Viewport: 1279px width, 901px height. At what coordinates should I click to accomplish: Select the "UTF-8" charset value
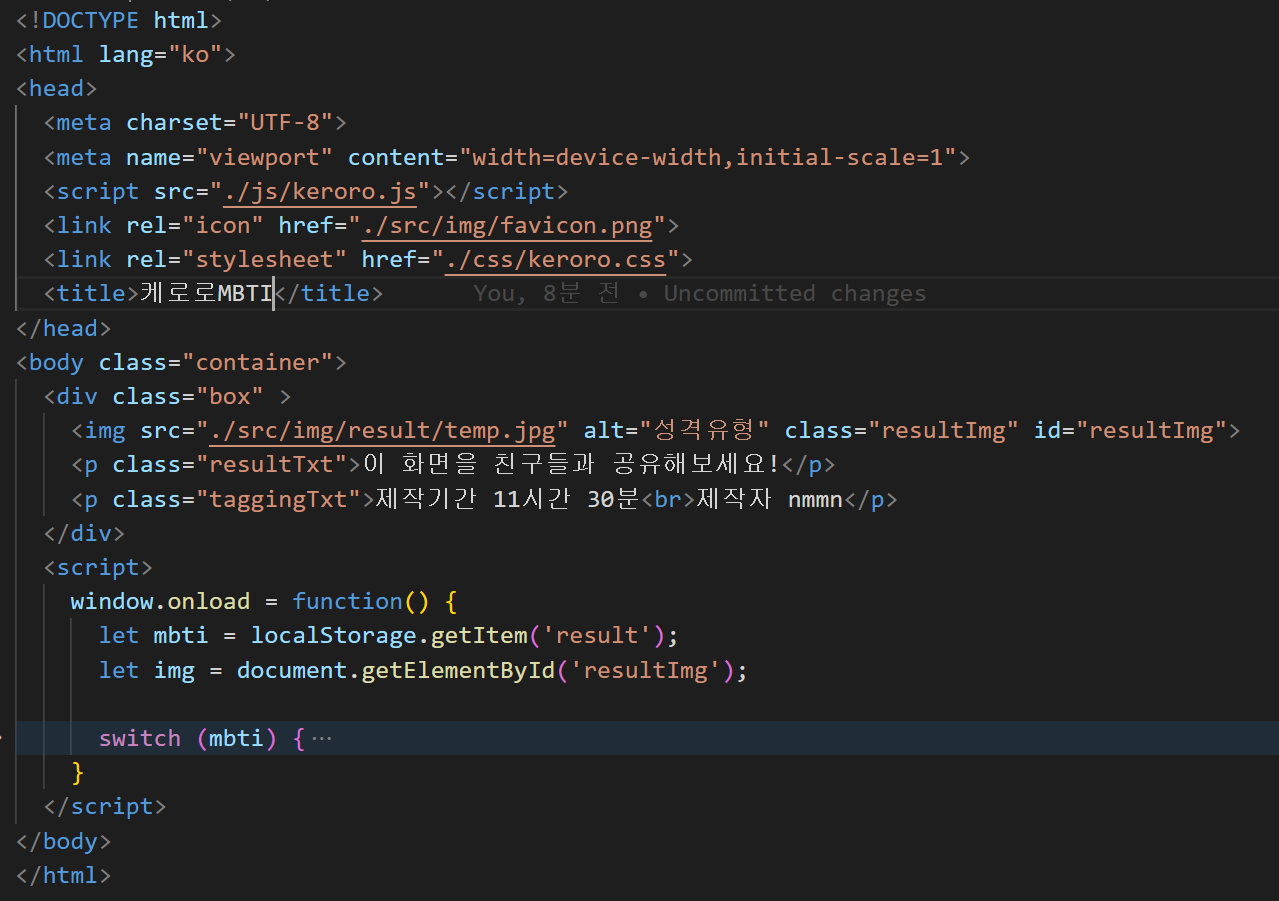[285, 122]
